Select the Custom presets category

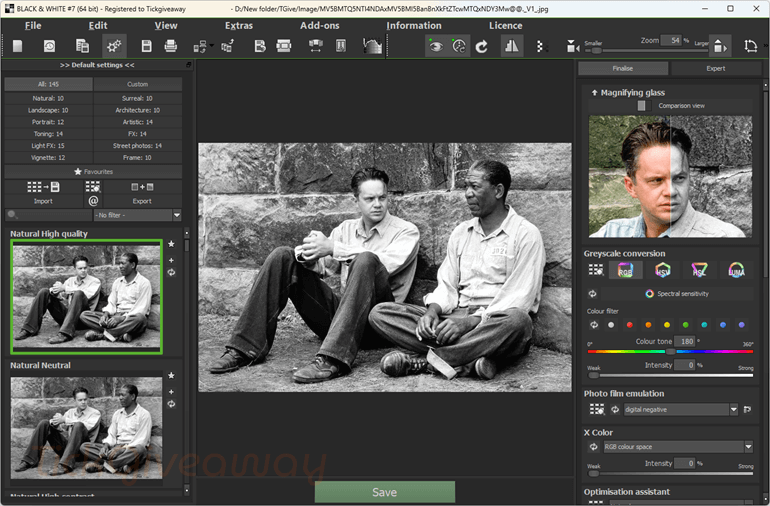coord(138,84)
